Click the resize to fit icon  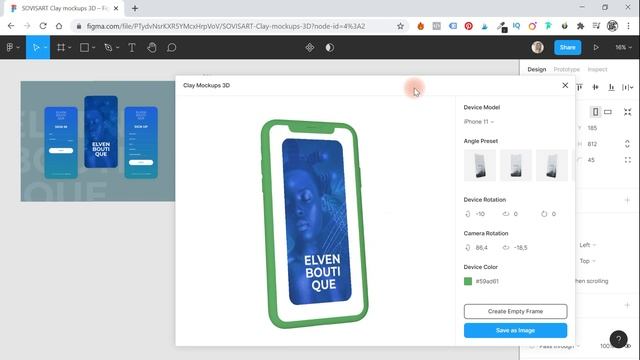(627, 112)
